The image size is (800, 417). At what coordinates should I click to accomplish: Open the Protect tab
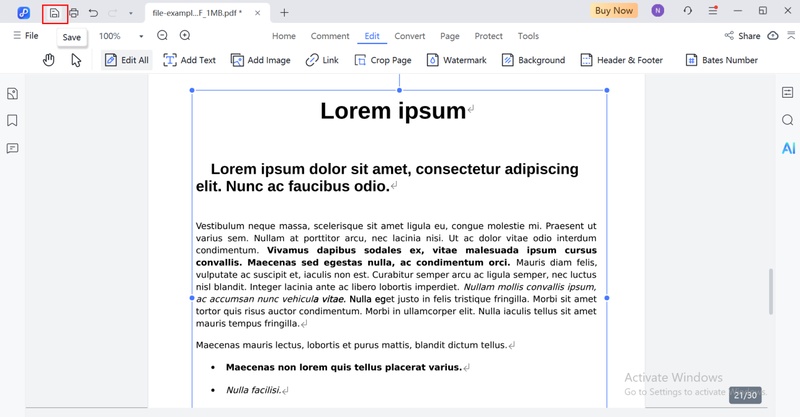[x=488, y=36]
